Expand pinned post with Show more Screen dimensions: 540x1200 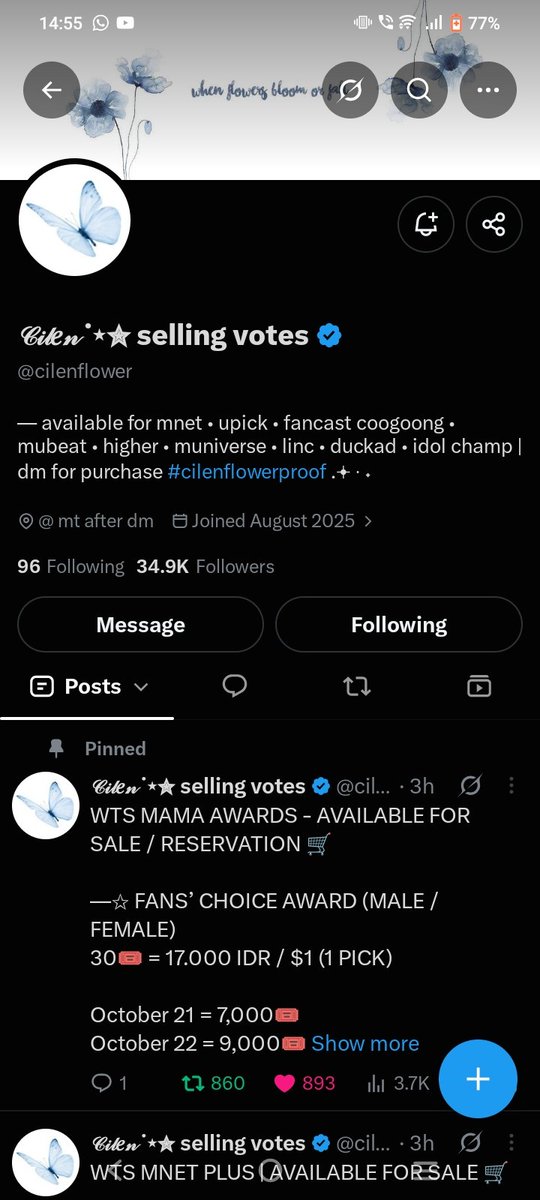point(365,1043)
